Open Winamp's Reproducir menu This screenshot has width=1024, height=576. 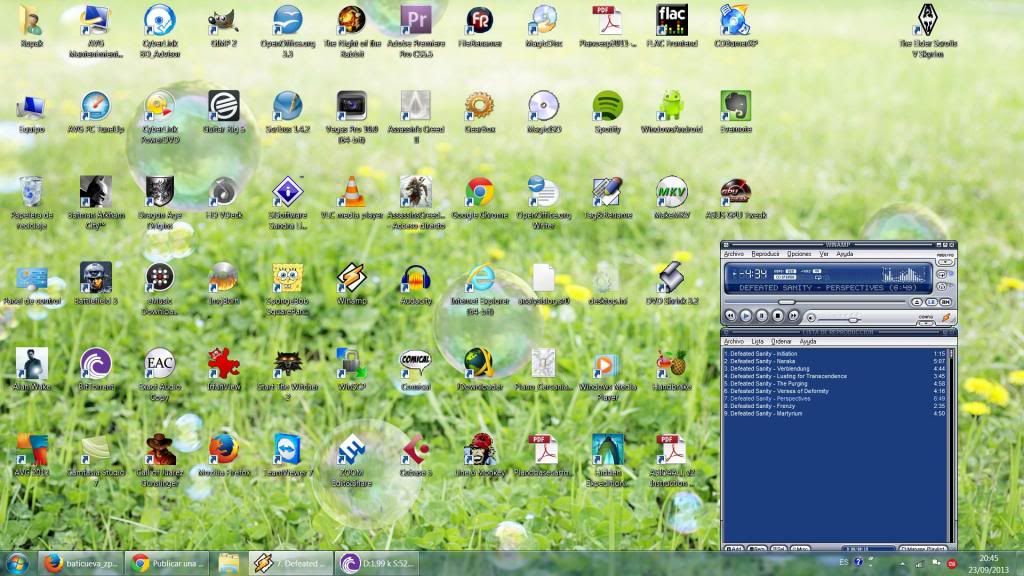click(x=765, y=254)
